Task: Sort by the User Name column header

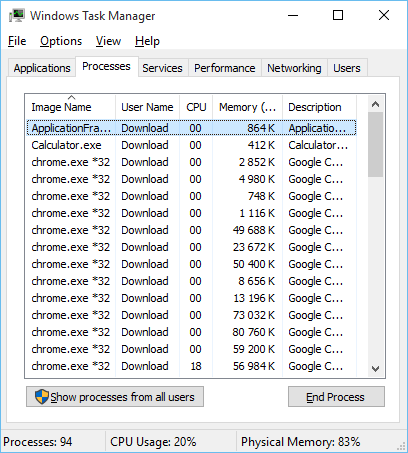Action: coord(148,107)
